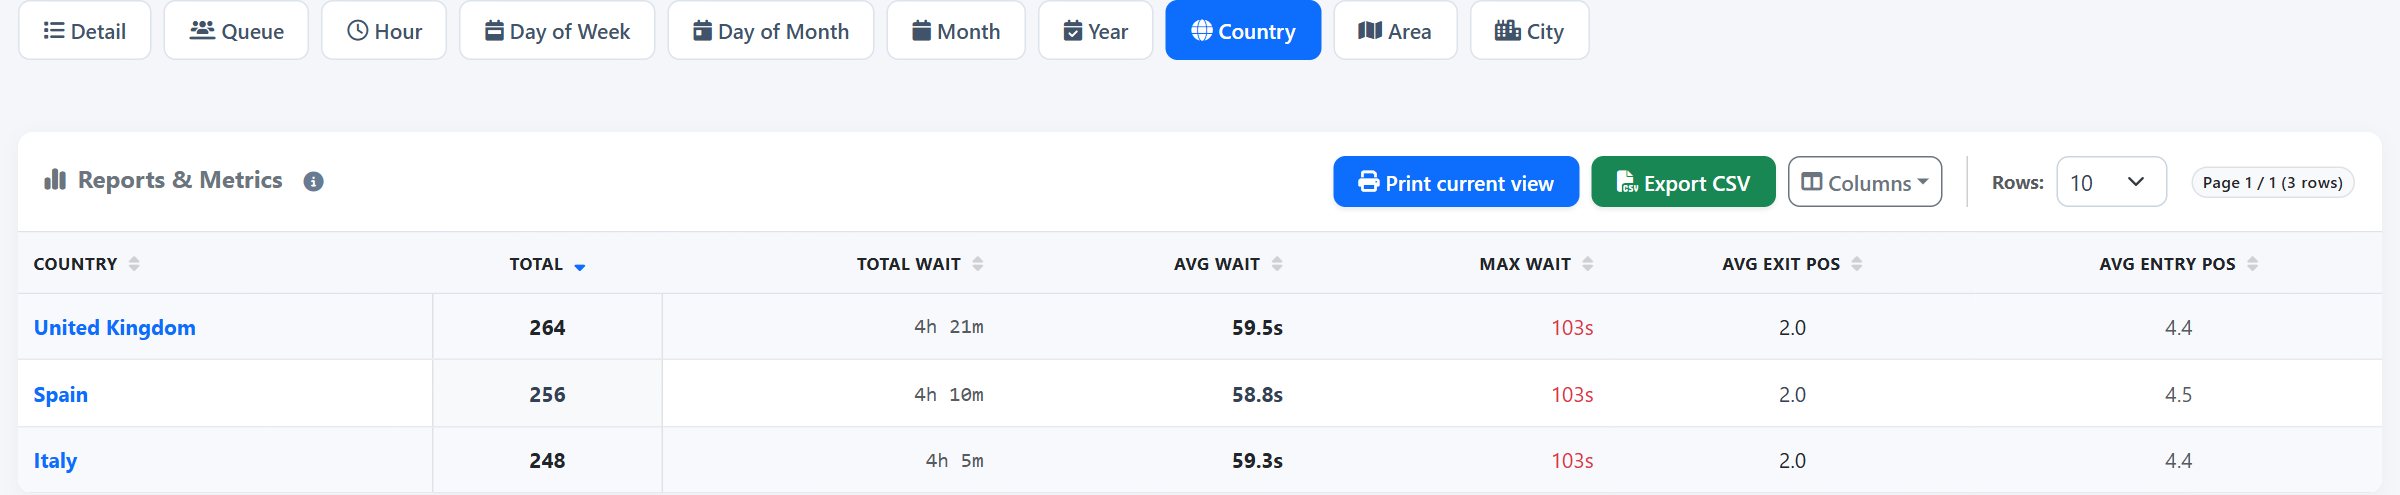Open the United Kingdom link
The height and width of the screenshot is (495, 2400).
(115, 328)
